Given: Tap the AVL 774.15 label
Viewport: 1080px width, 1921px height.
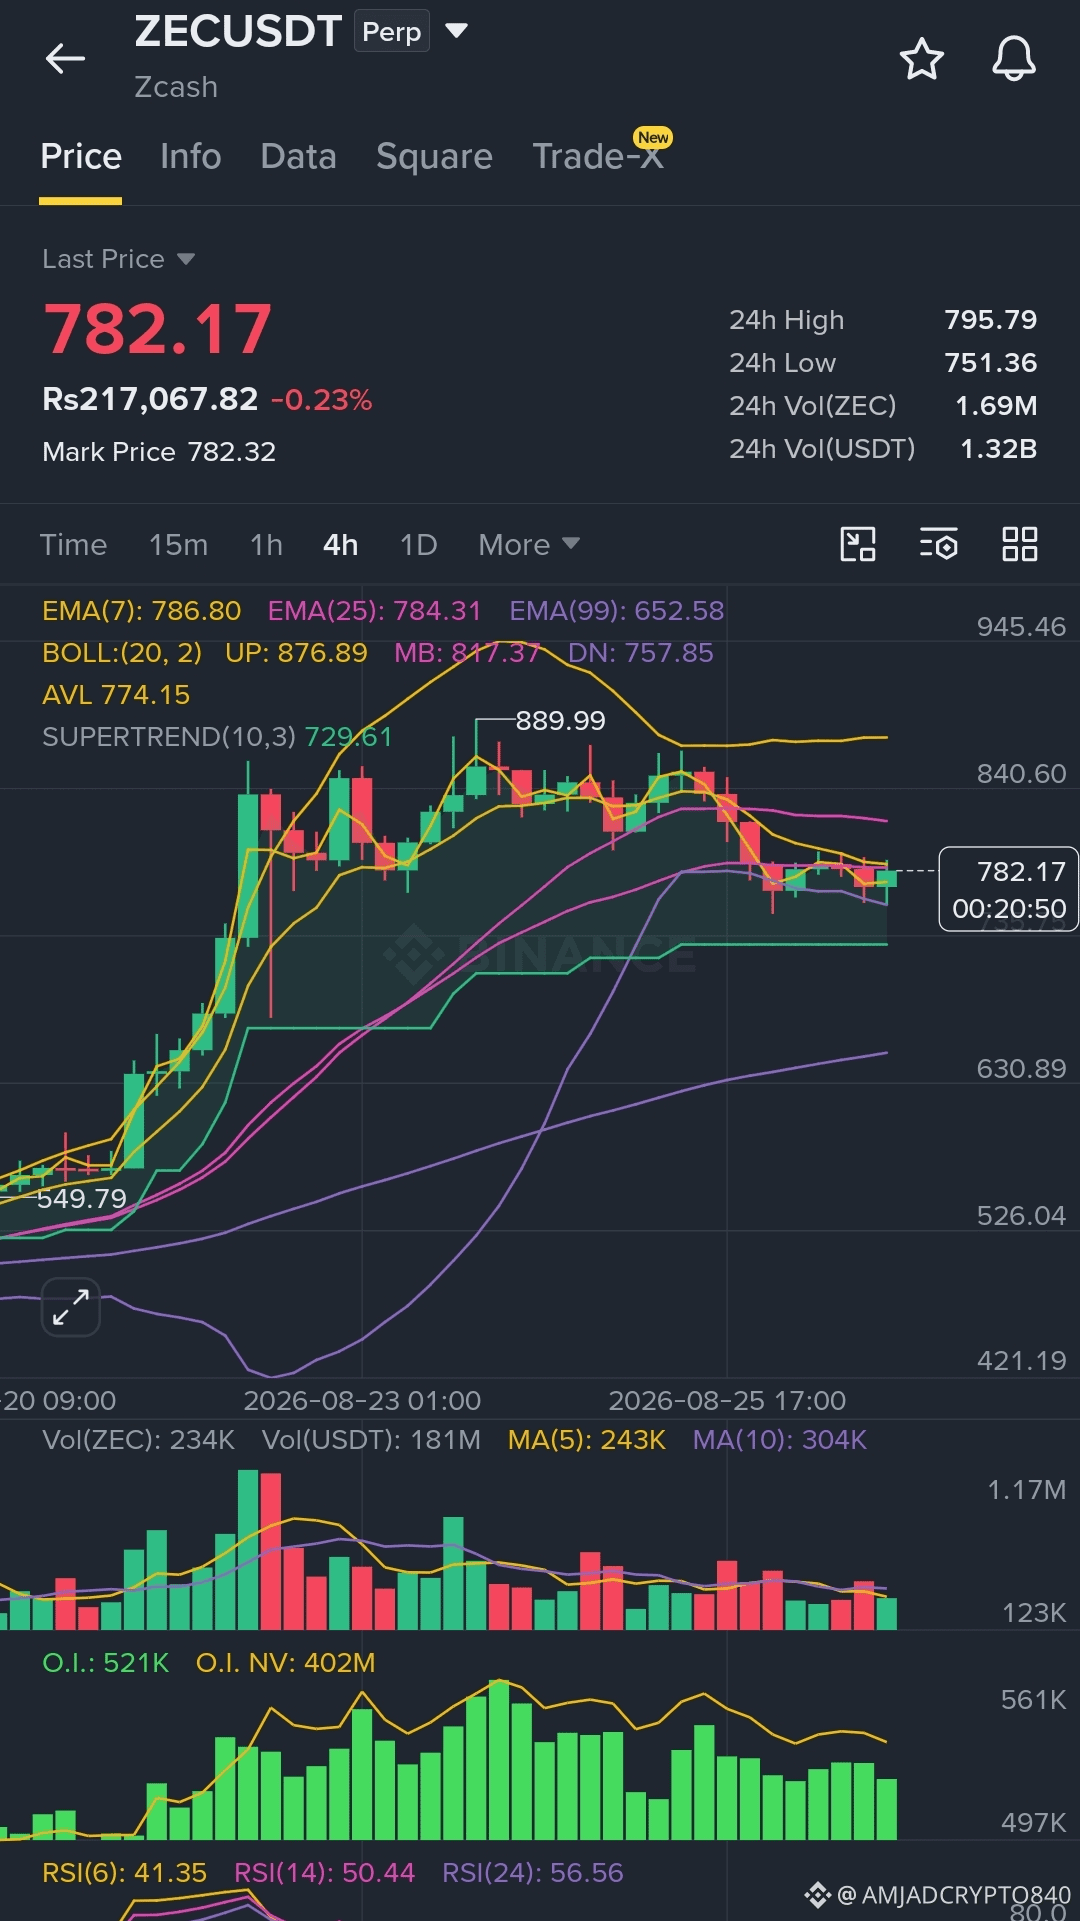Looking at the screenshot, I should pos(116,695).
